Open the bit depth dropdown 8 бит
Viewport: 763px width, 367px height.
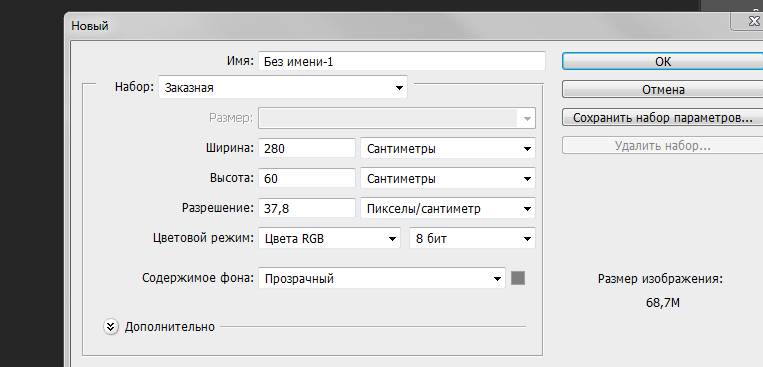click(472, 239)
